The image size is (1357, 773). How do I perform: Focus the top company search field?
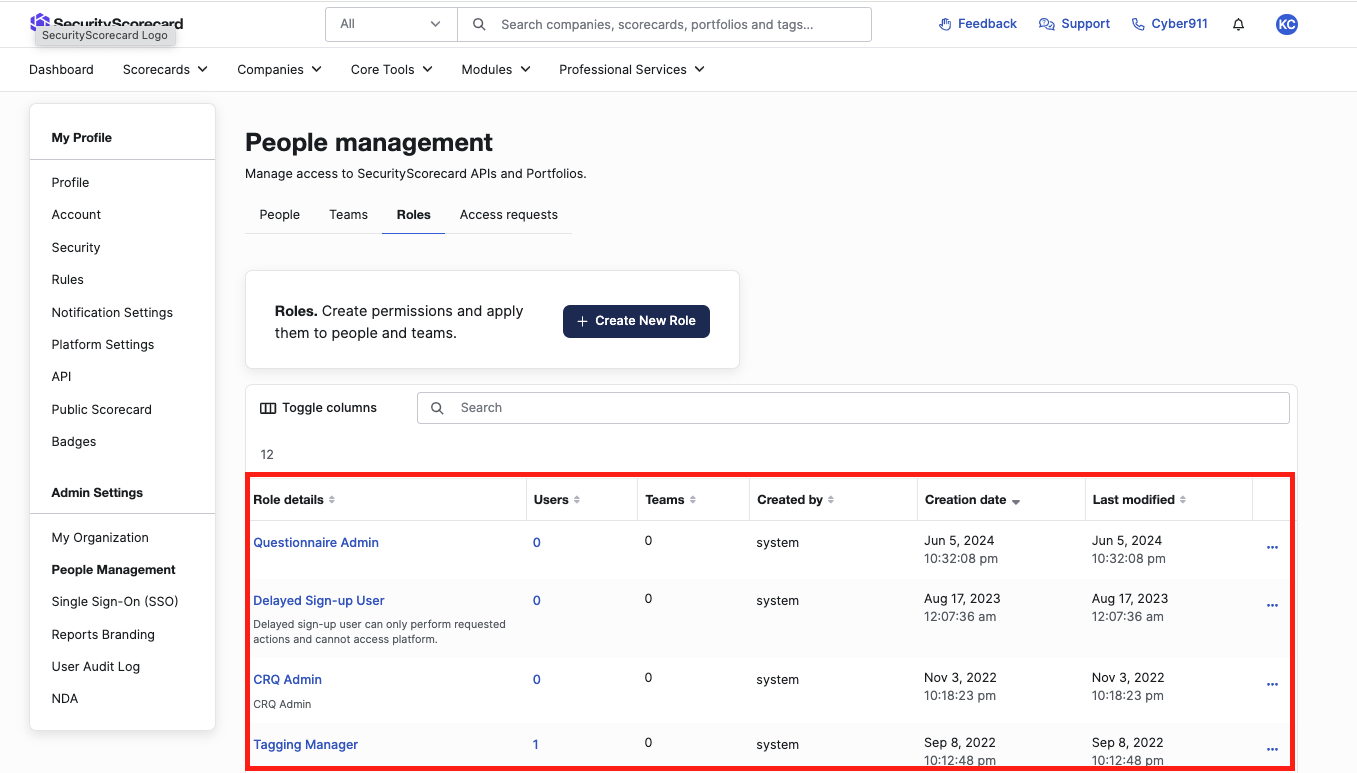(x=664, y=24)
